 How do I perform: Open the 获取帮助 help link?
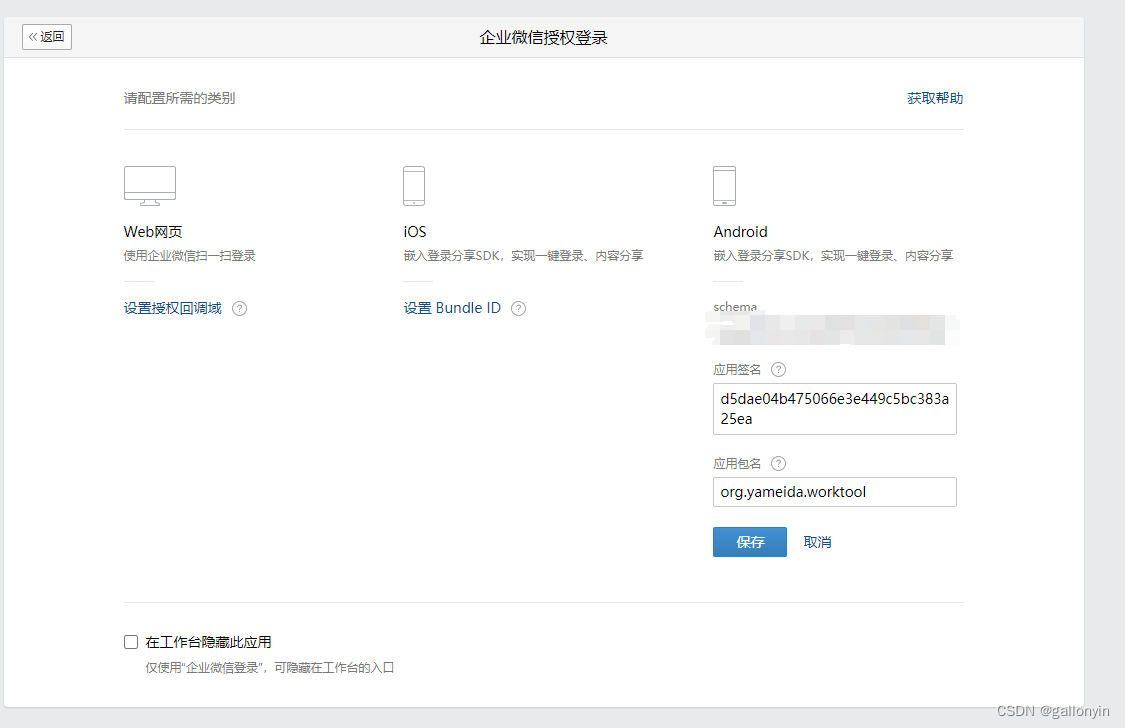click(x=935, y=98)
